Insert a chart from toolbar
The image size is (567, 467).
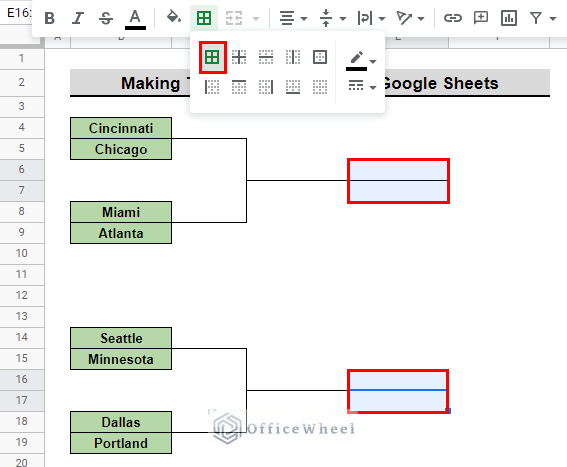click(x=509, y=18)
